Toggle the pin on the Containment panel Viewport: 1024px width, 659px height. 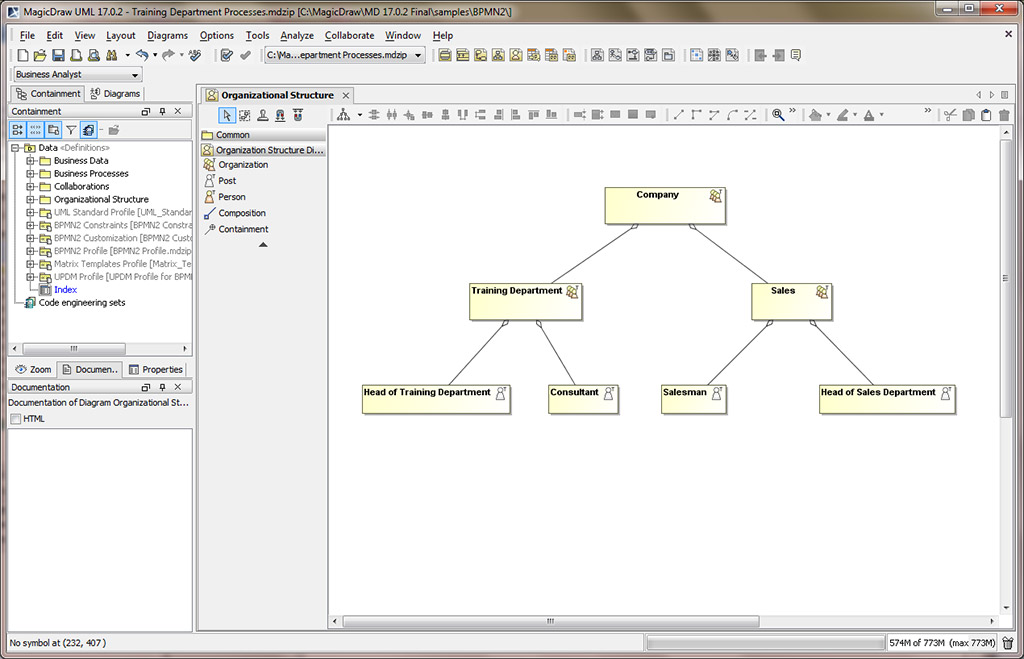click(162, 111)
